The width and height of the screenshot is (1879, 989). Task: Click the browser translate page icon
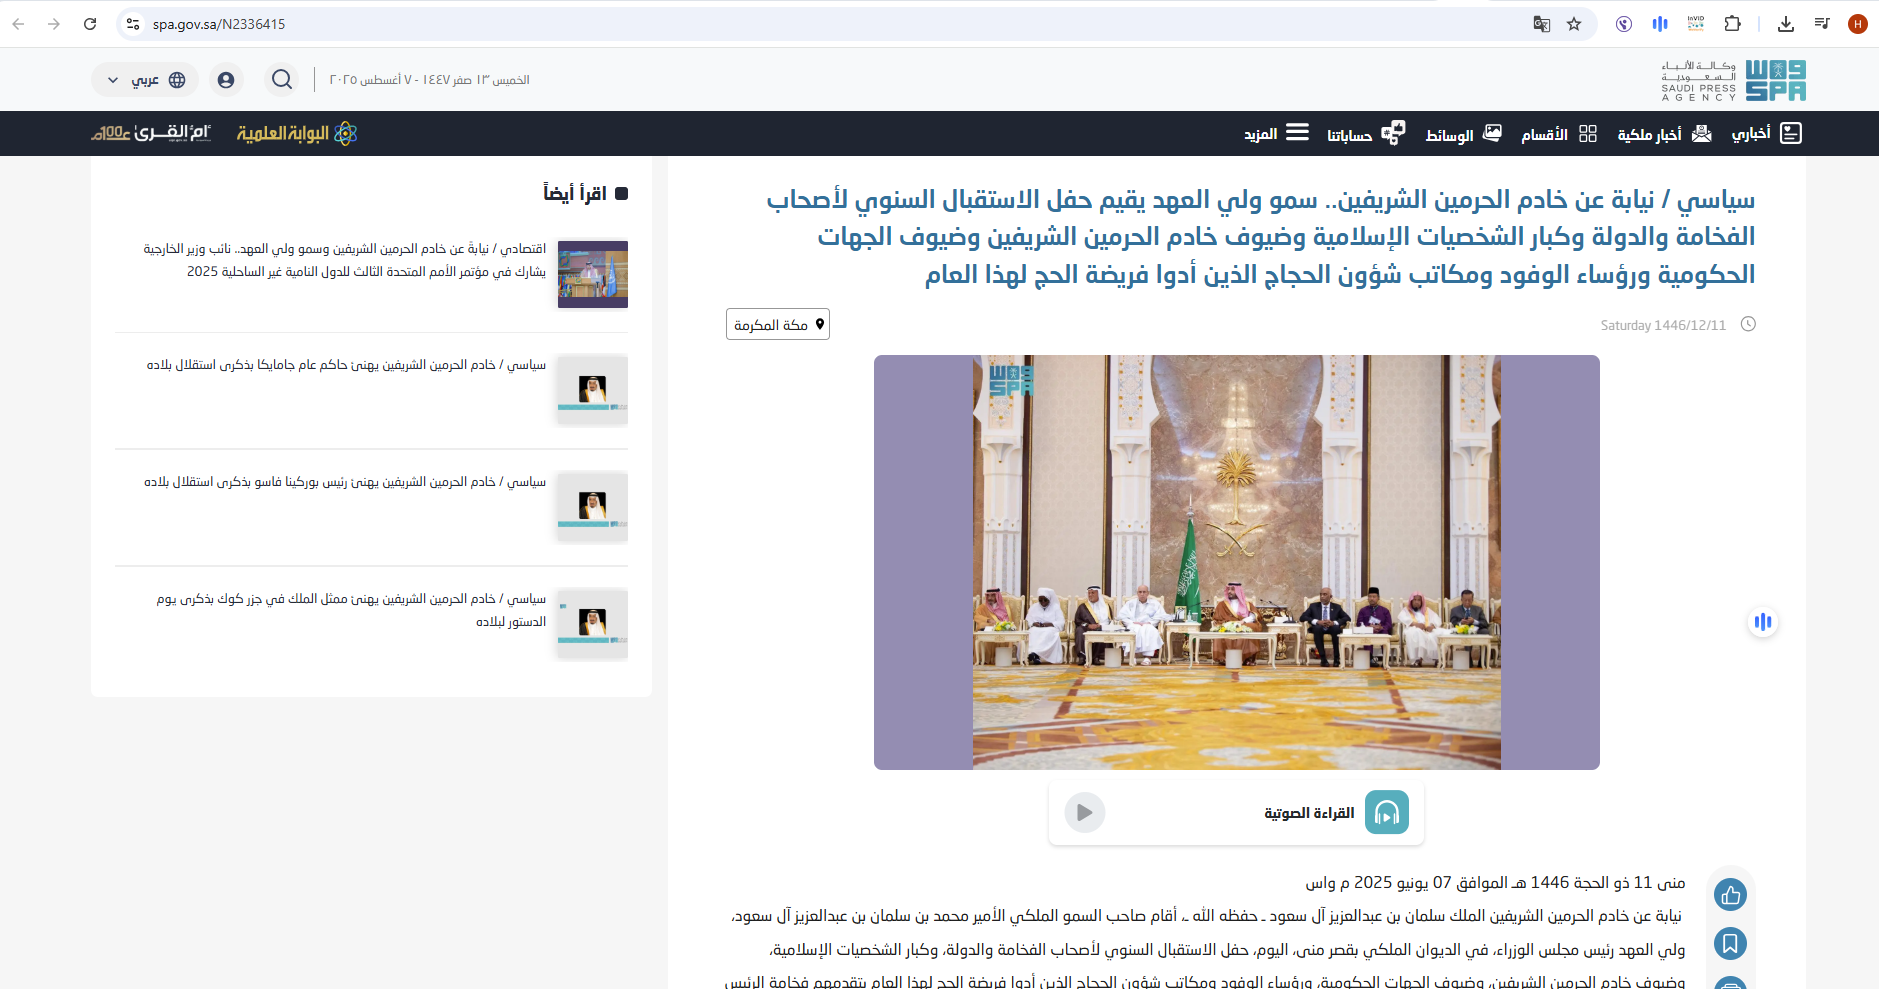[1541, 24]
